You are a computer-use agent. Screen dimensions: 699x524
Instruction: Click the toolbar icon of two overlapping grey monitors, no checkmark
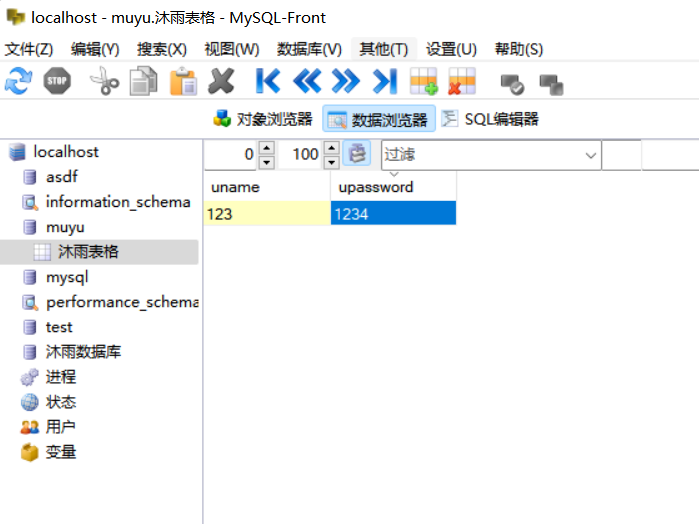(x=551, y=85)
